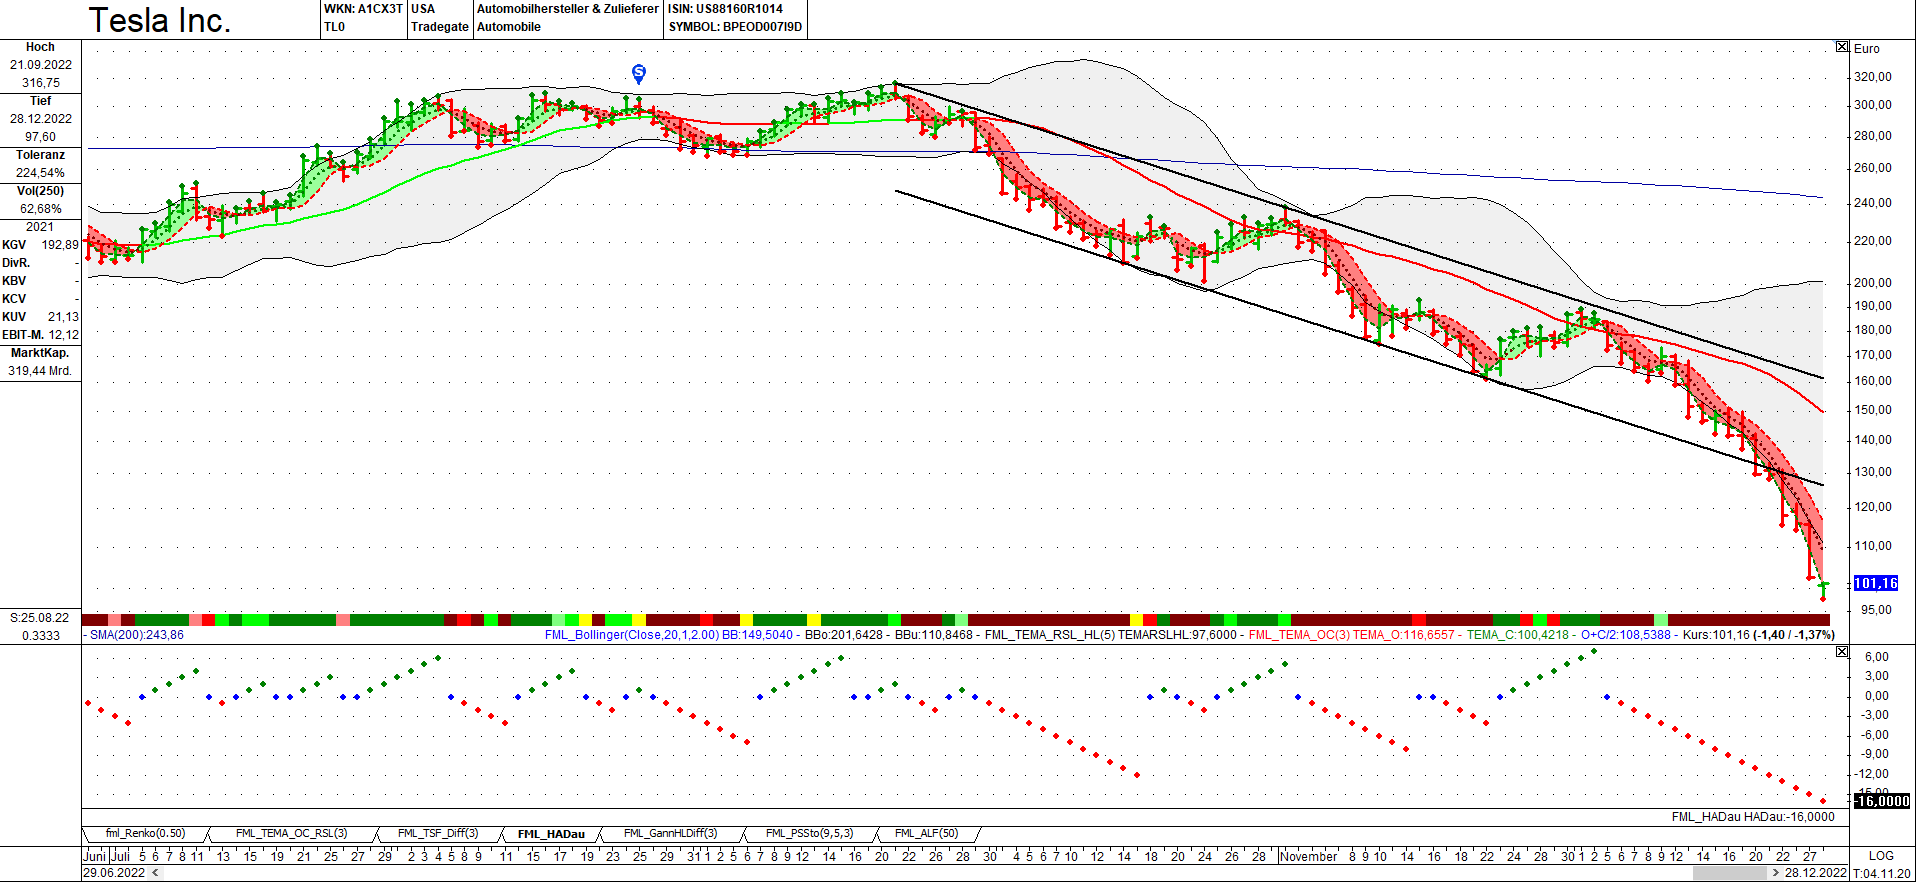Click the T:04.11.20 field
Viewport: 1916px width, 882px height.
point(1882,873)
